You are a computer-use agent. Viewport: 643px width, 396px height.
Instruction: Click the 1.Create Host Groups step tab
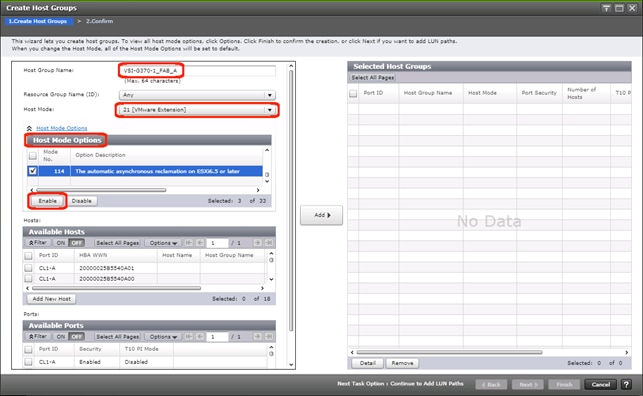click(39, 21)
